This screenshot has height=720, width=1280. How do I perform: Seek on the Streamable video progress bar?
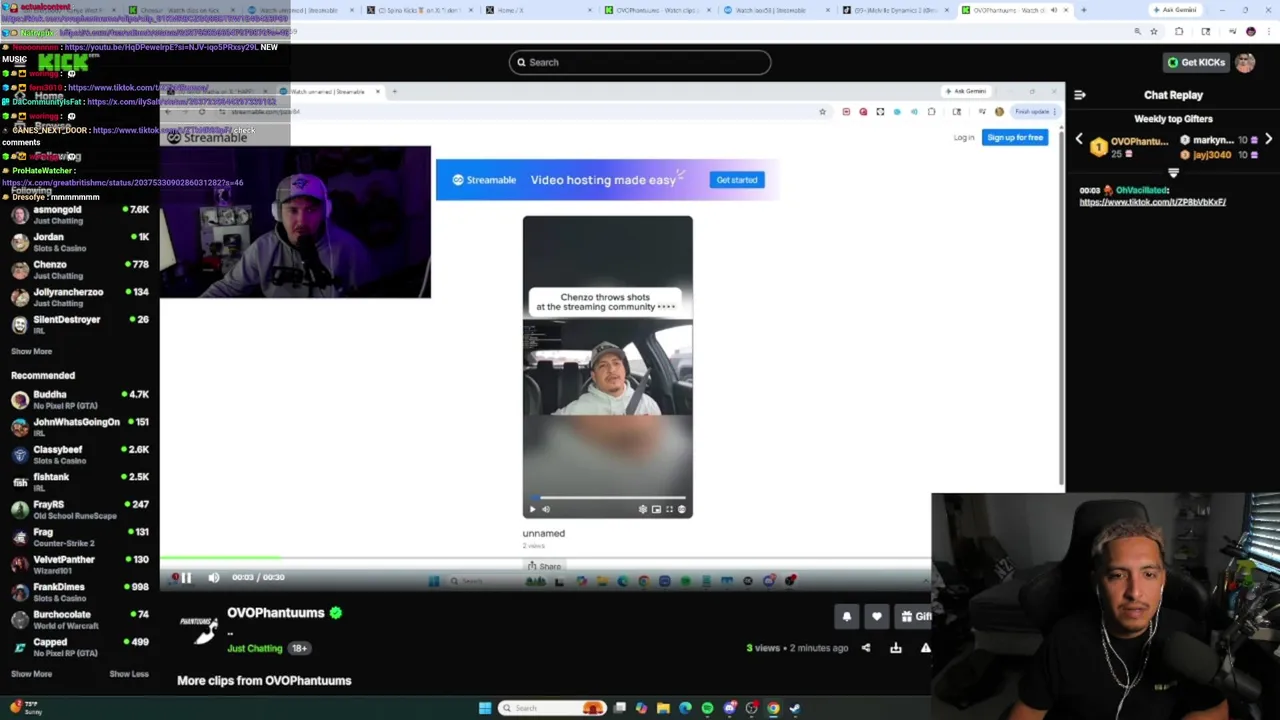click(607, 497)
